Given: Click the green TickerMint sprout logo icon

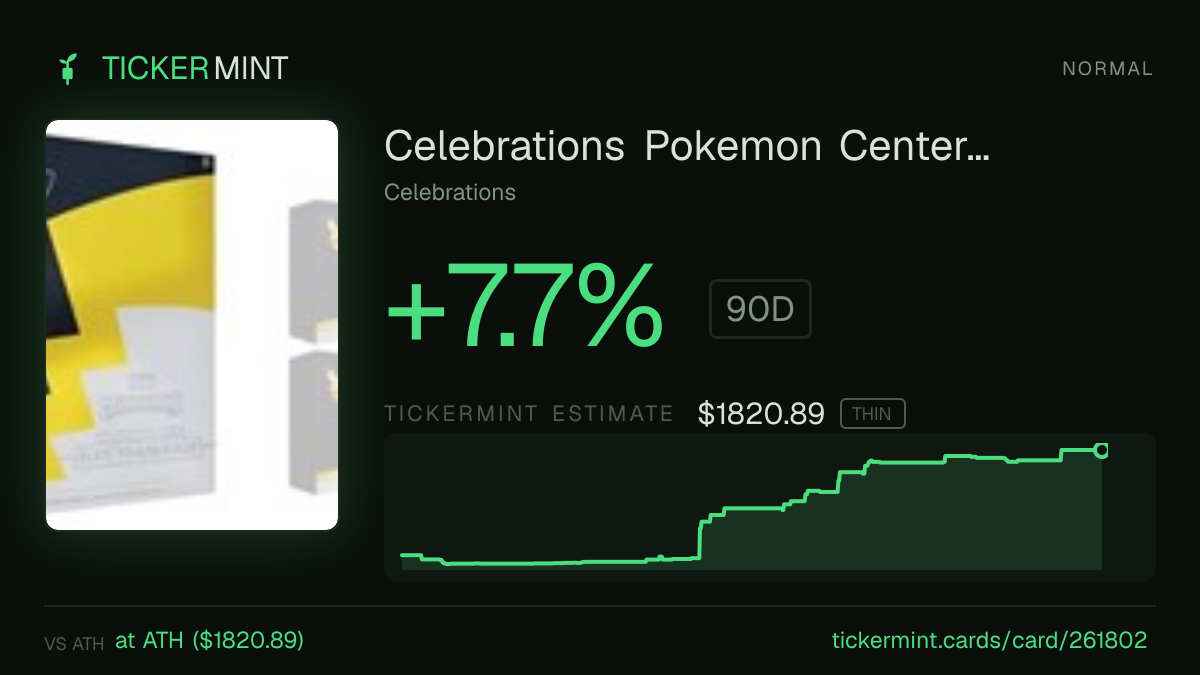Looking at the screenshot, I should pyautogui.click(x=68, y=69).
